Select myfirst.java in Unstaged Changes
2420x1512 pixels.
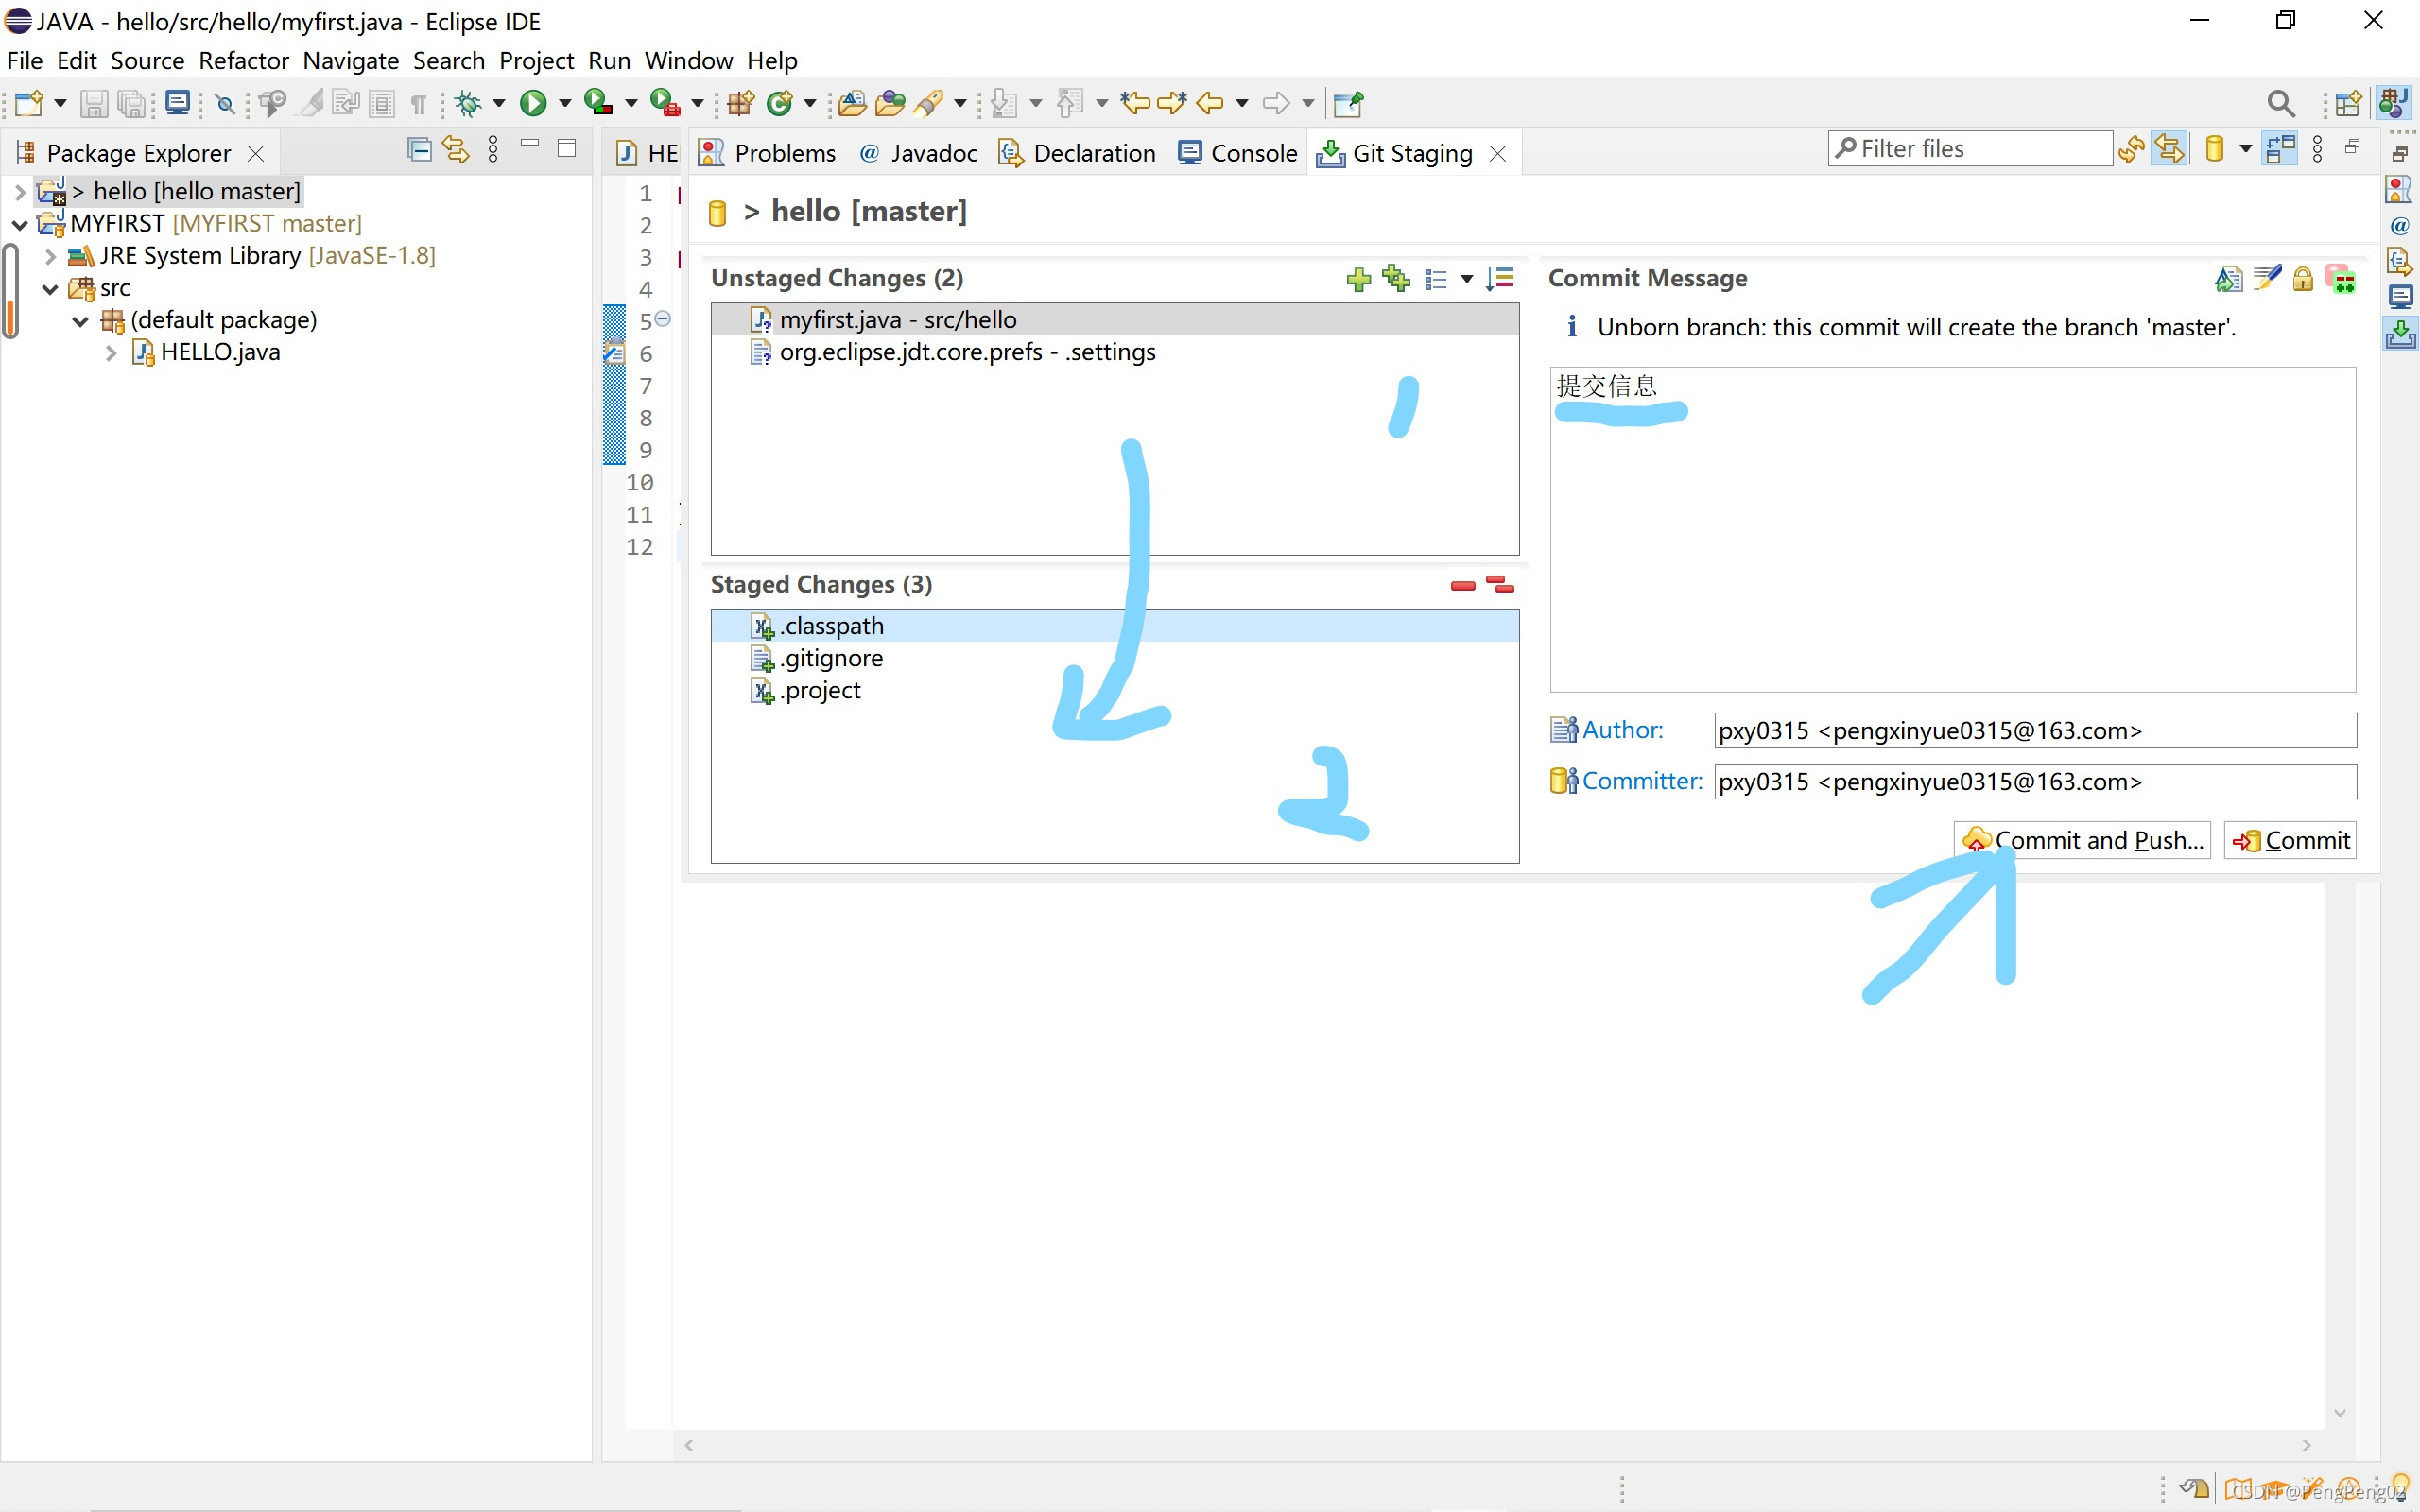(897, 320)
